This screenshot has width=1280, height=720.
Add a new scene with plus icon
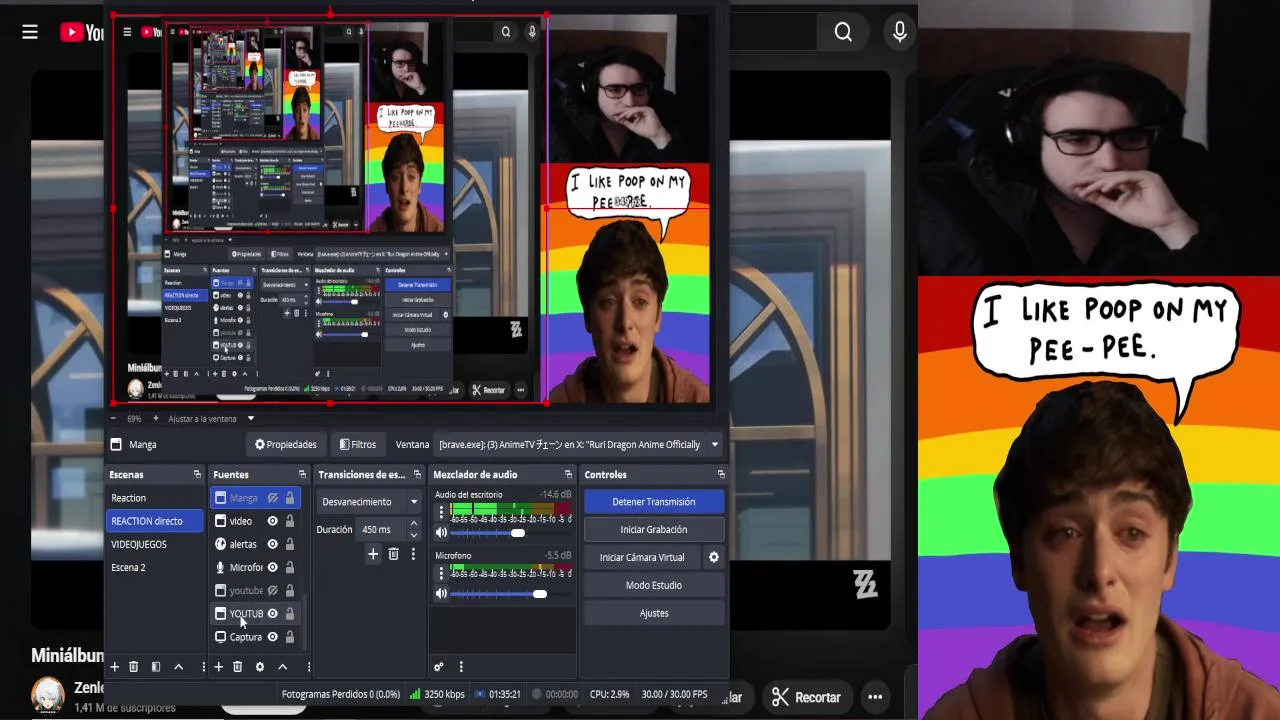click(114, 667)
